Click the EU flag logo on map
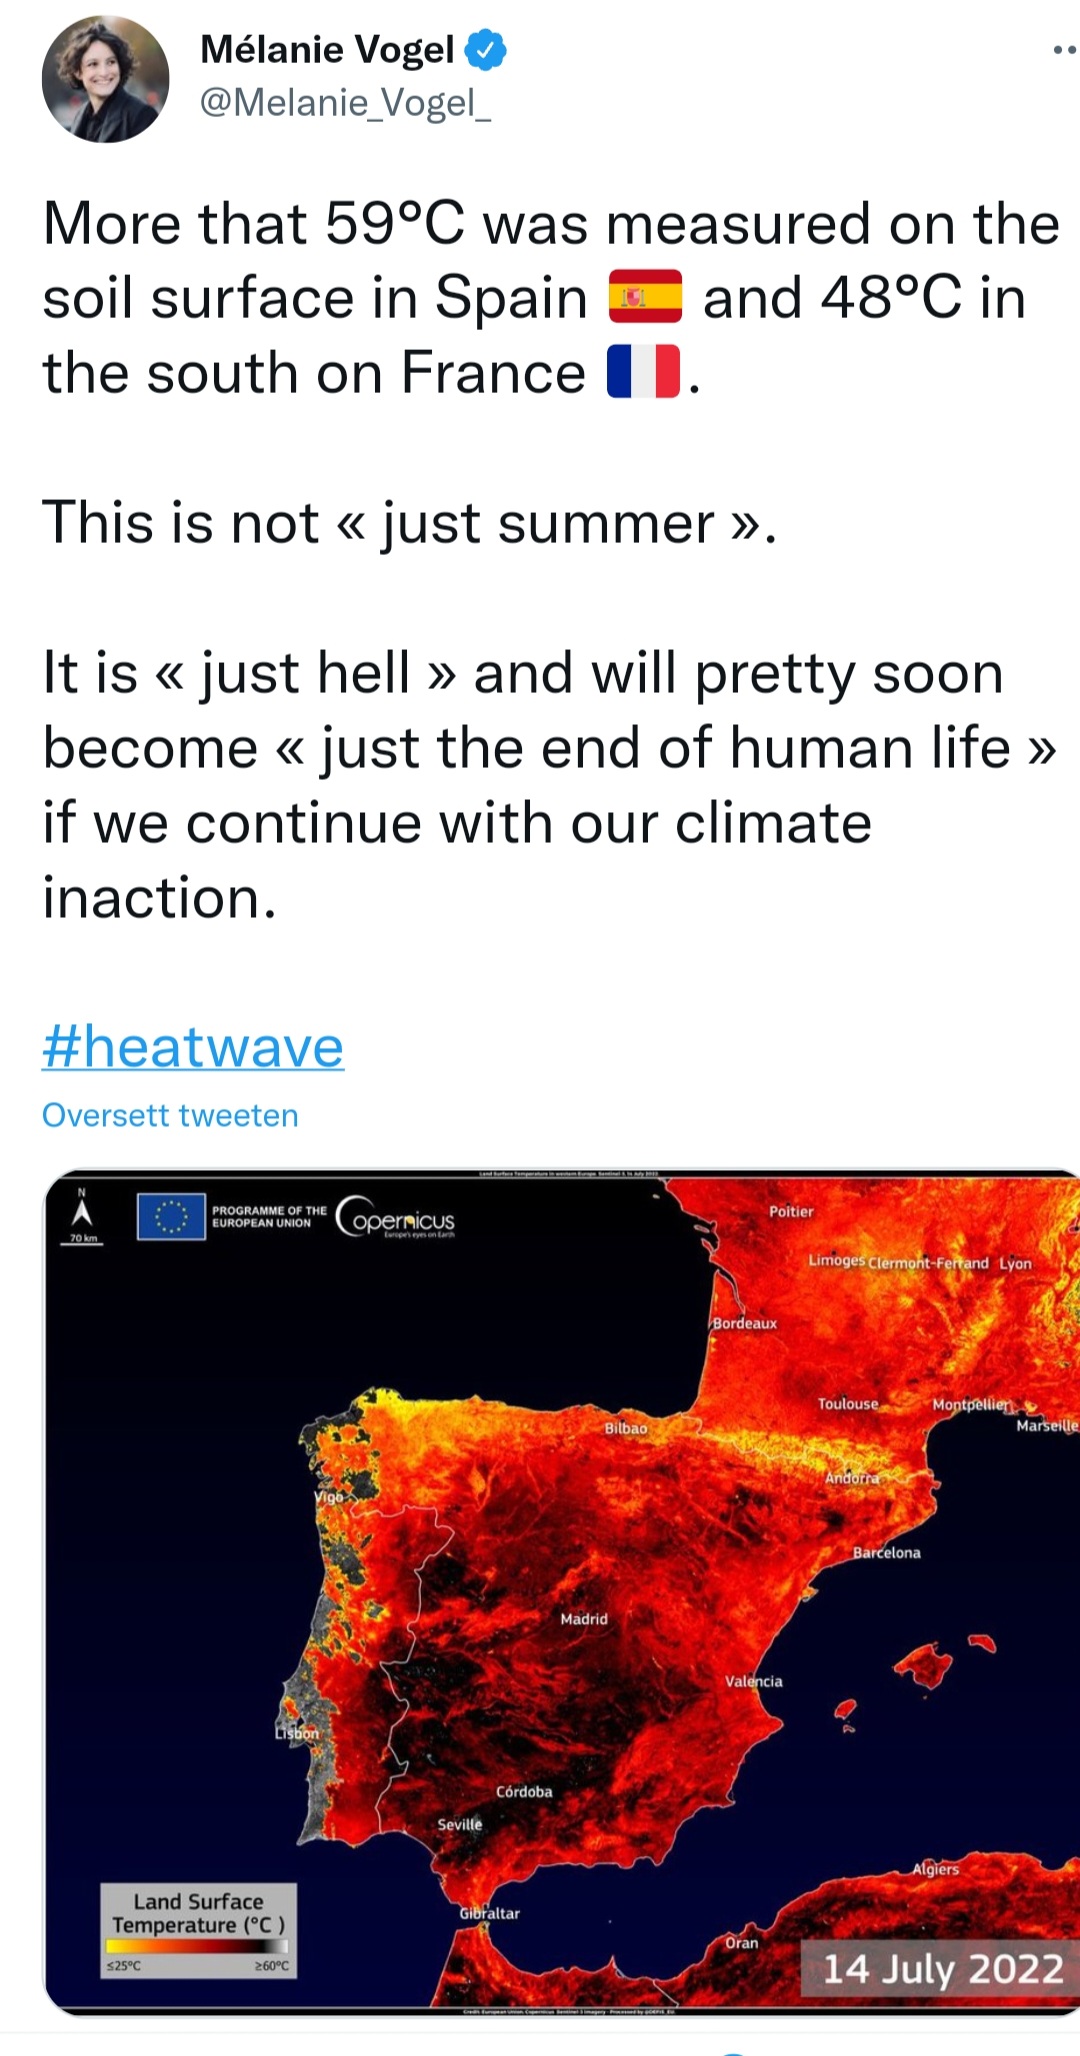The width and height of the screenshot is (1080, 2056). [171, 1217]
